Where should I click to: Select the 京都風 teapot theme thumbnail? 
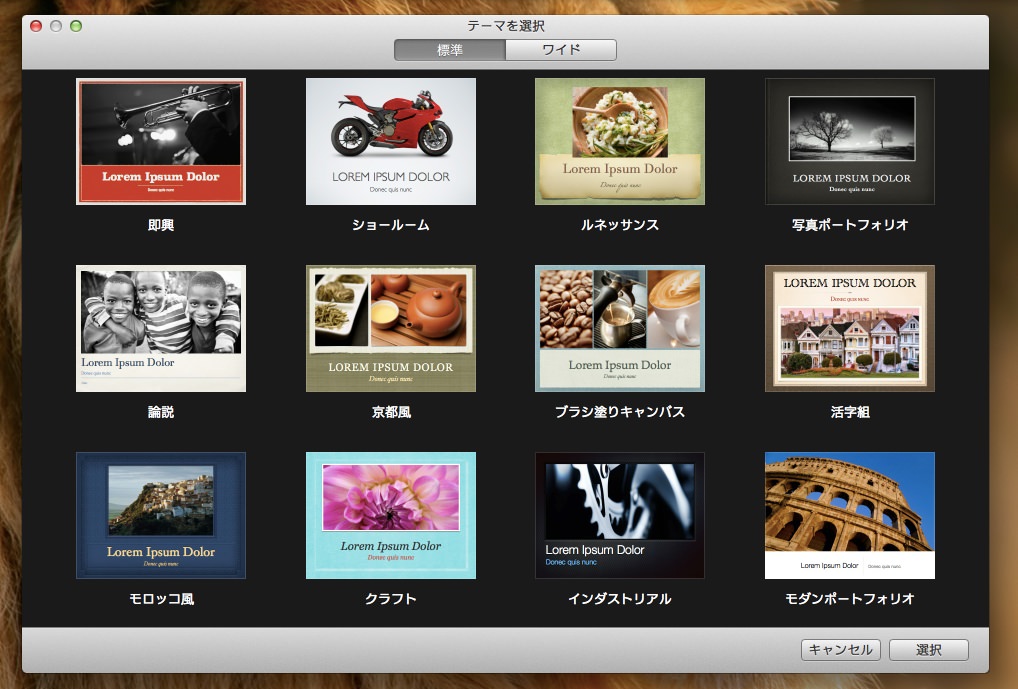click(390, 328)
